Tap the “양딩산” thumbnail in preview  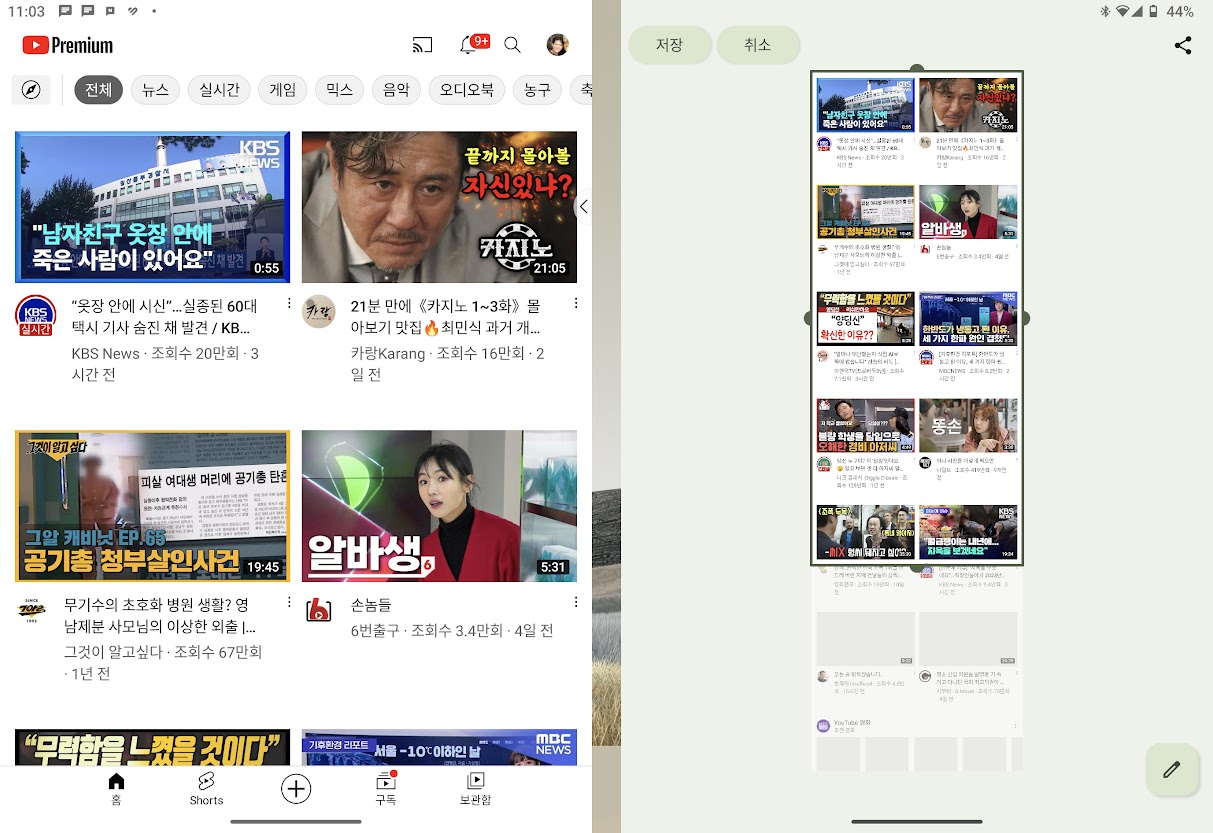click(x=866, y=319)
